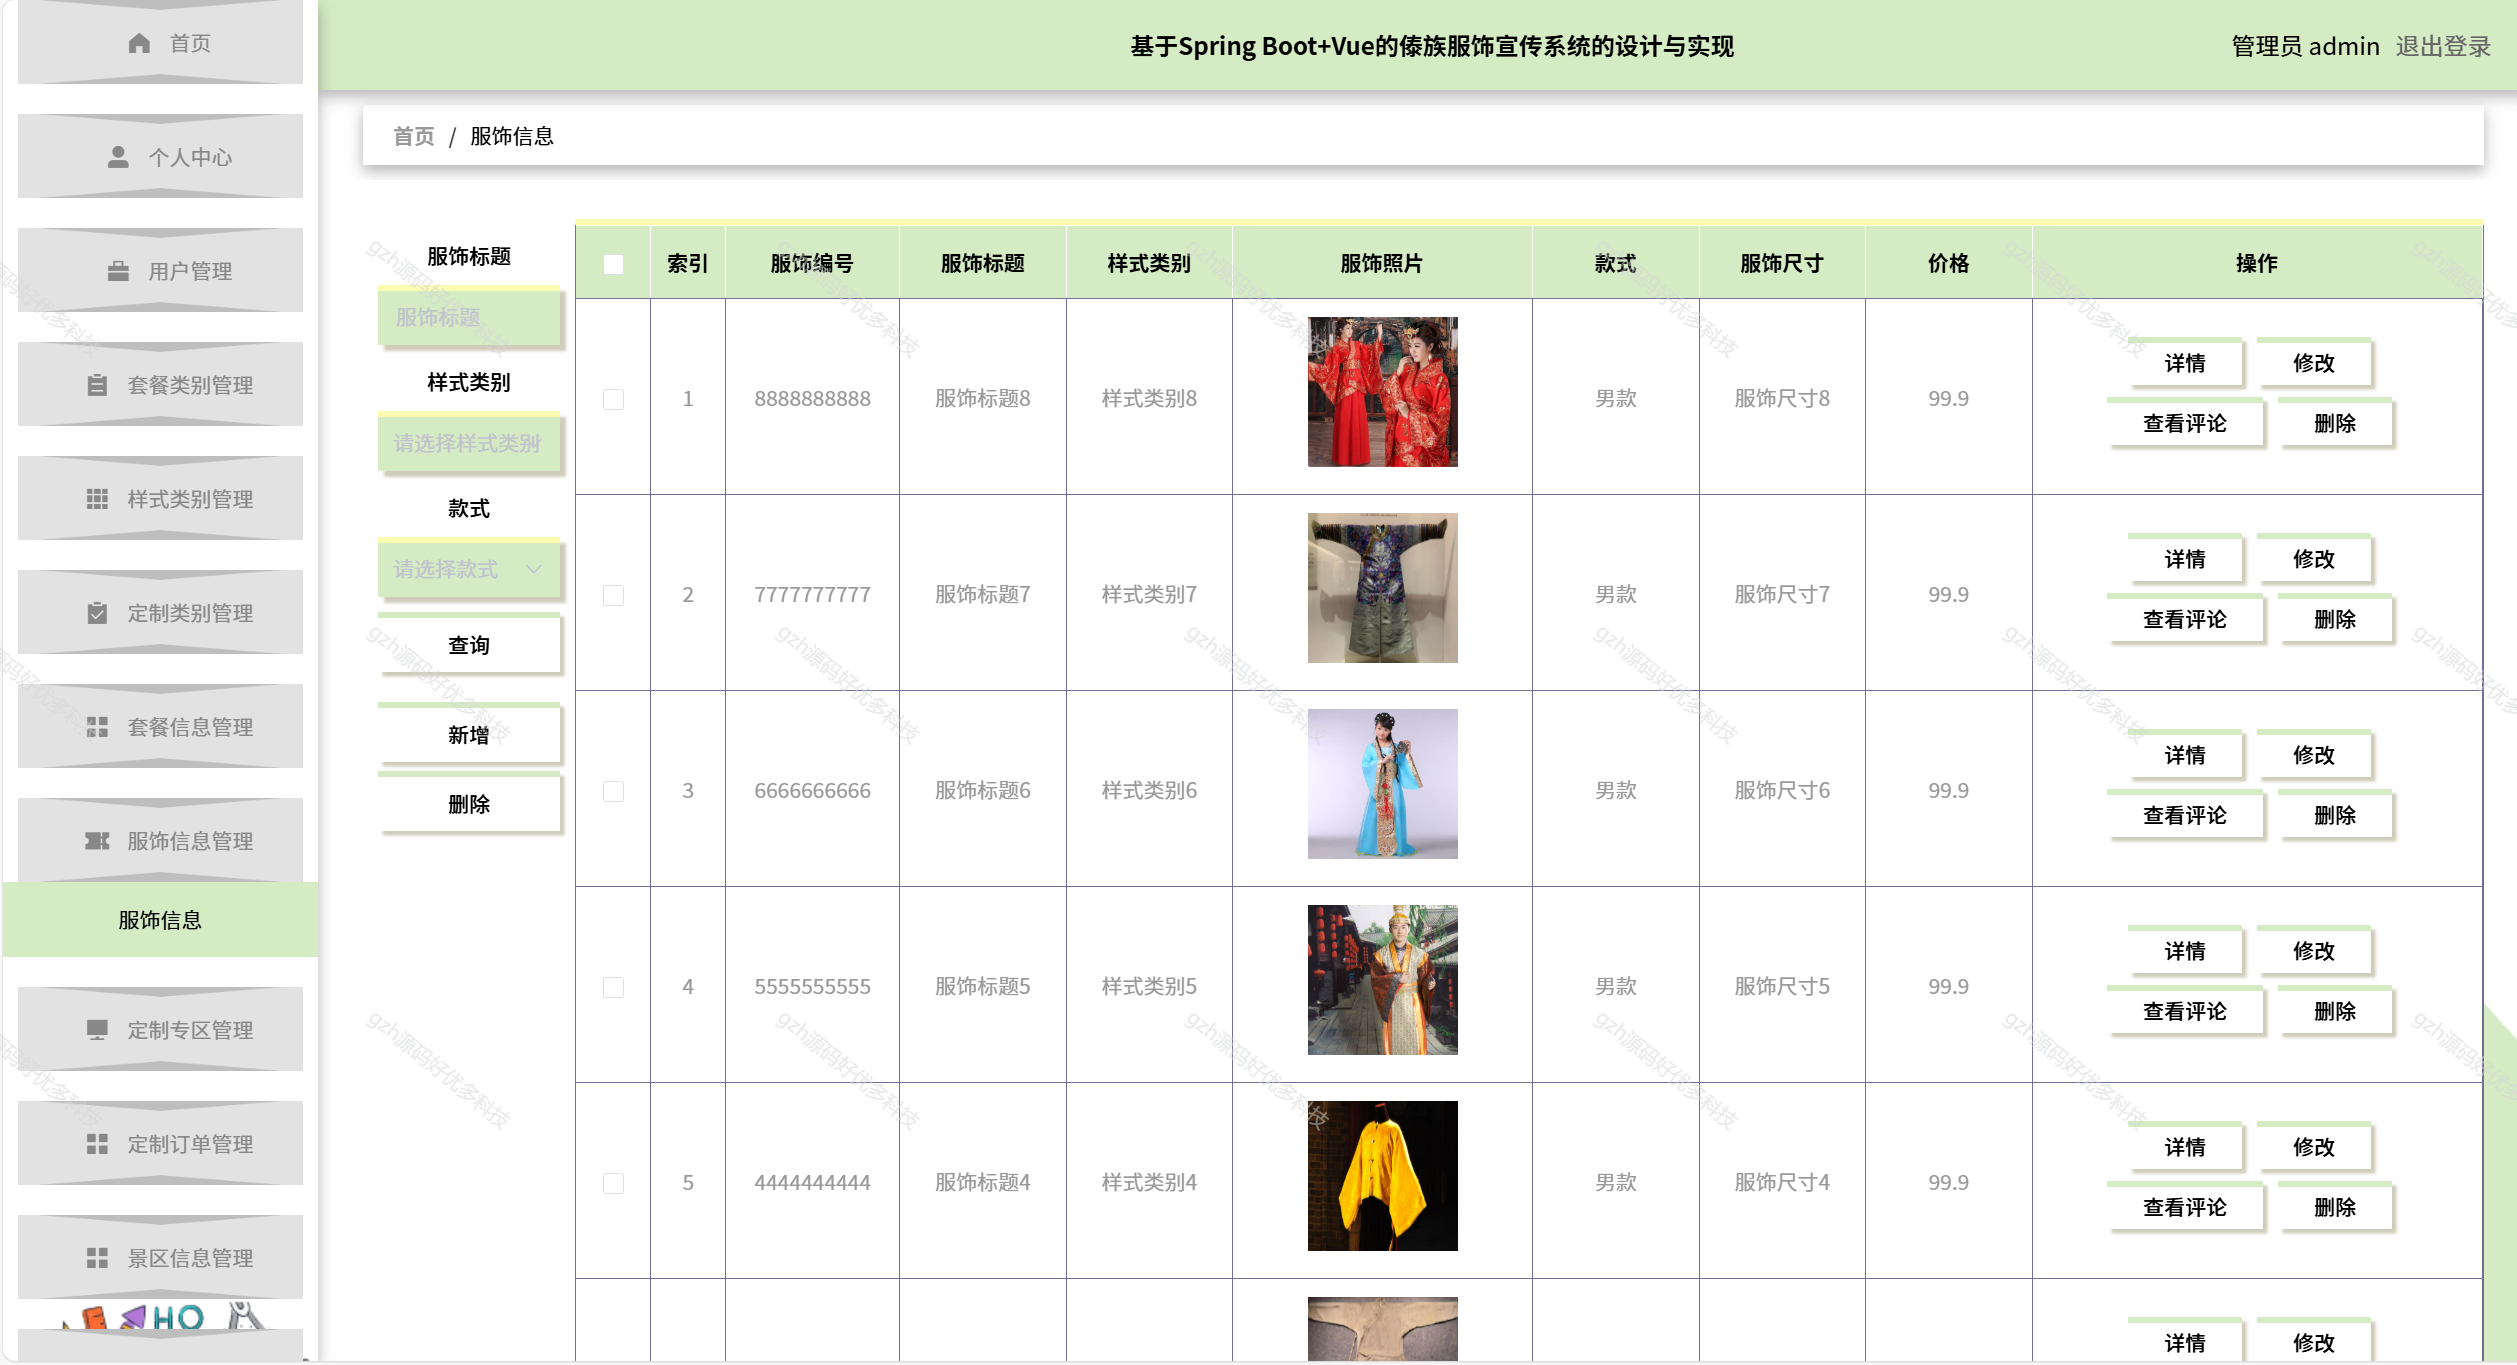Check the row checkbox for 6666666666
Image resolution: width=2517 pixels, height=1365 pixels.
[x=614, y=791]
